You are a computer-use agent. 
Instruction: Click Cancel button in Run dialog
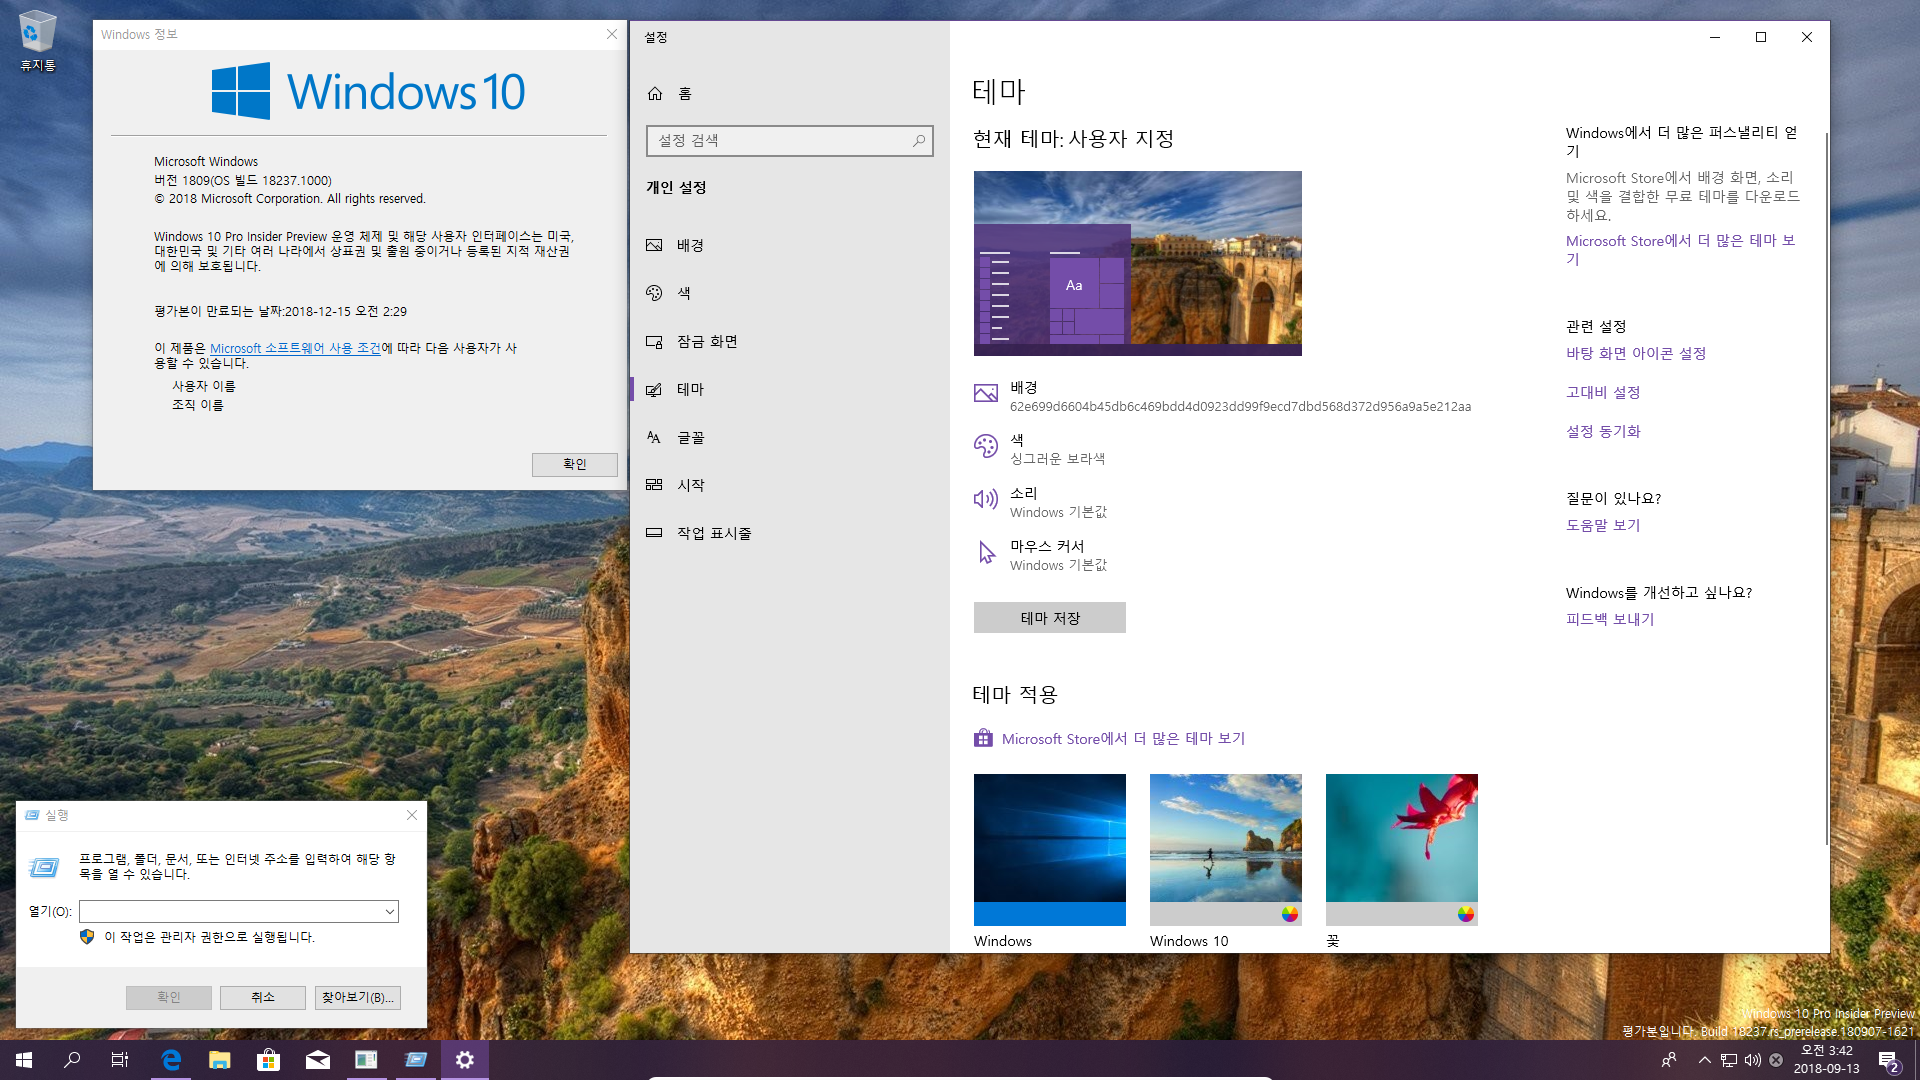point(263,997)
